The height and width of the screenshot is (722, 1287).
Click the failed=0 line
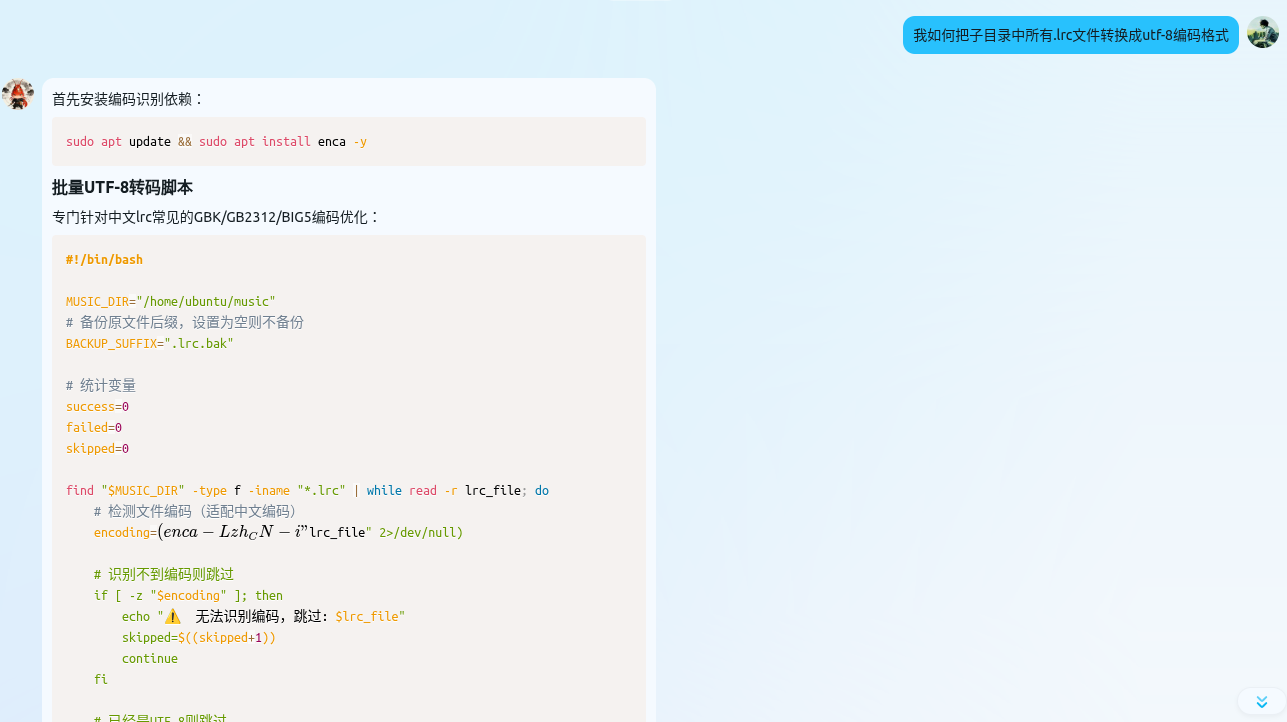point(94,428)
